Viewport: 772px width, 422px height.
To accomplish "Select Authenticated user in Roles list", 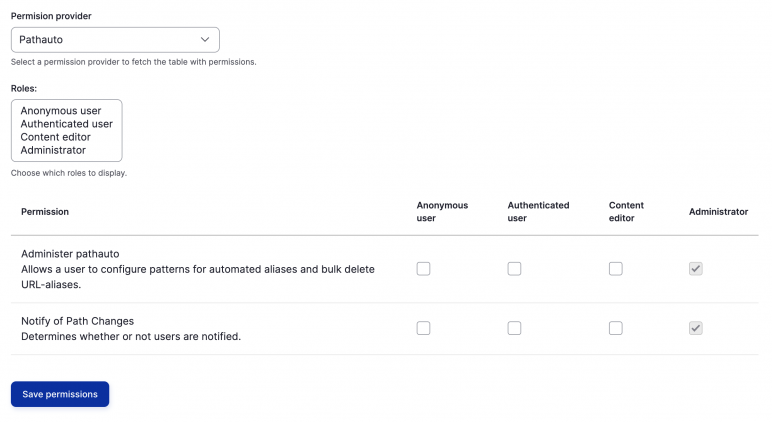I will click(x=66, y=124).
